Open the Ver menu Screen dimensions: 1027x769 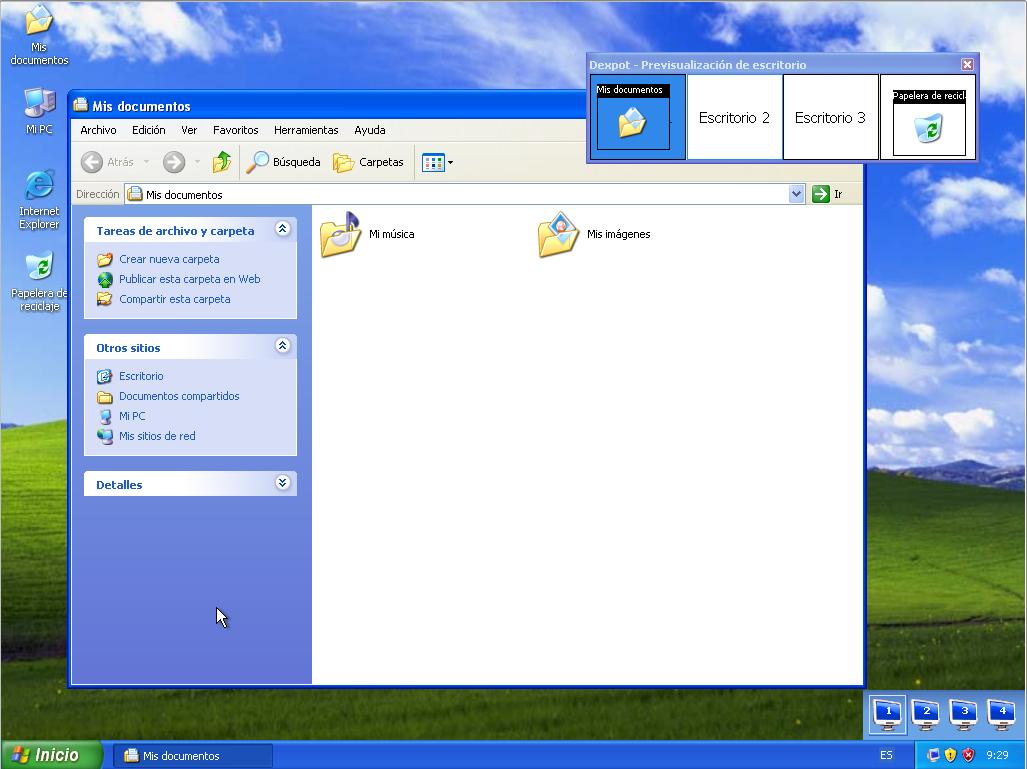coord(189,130)
